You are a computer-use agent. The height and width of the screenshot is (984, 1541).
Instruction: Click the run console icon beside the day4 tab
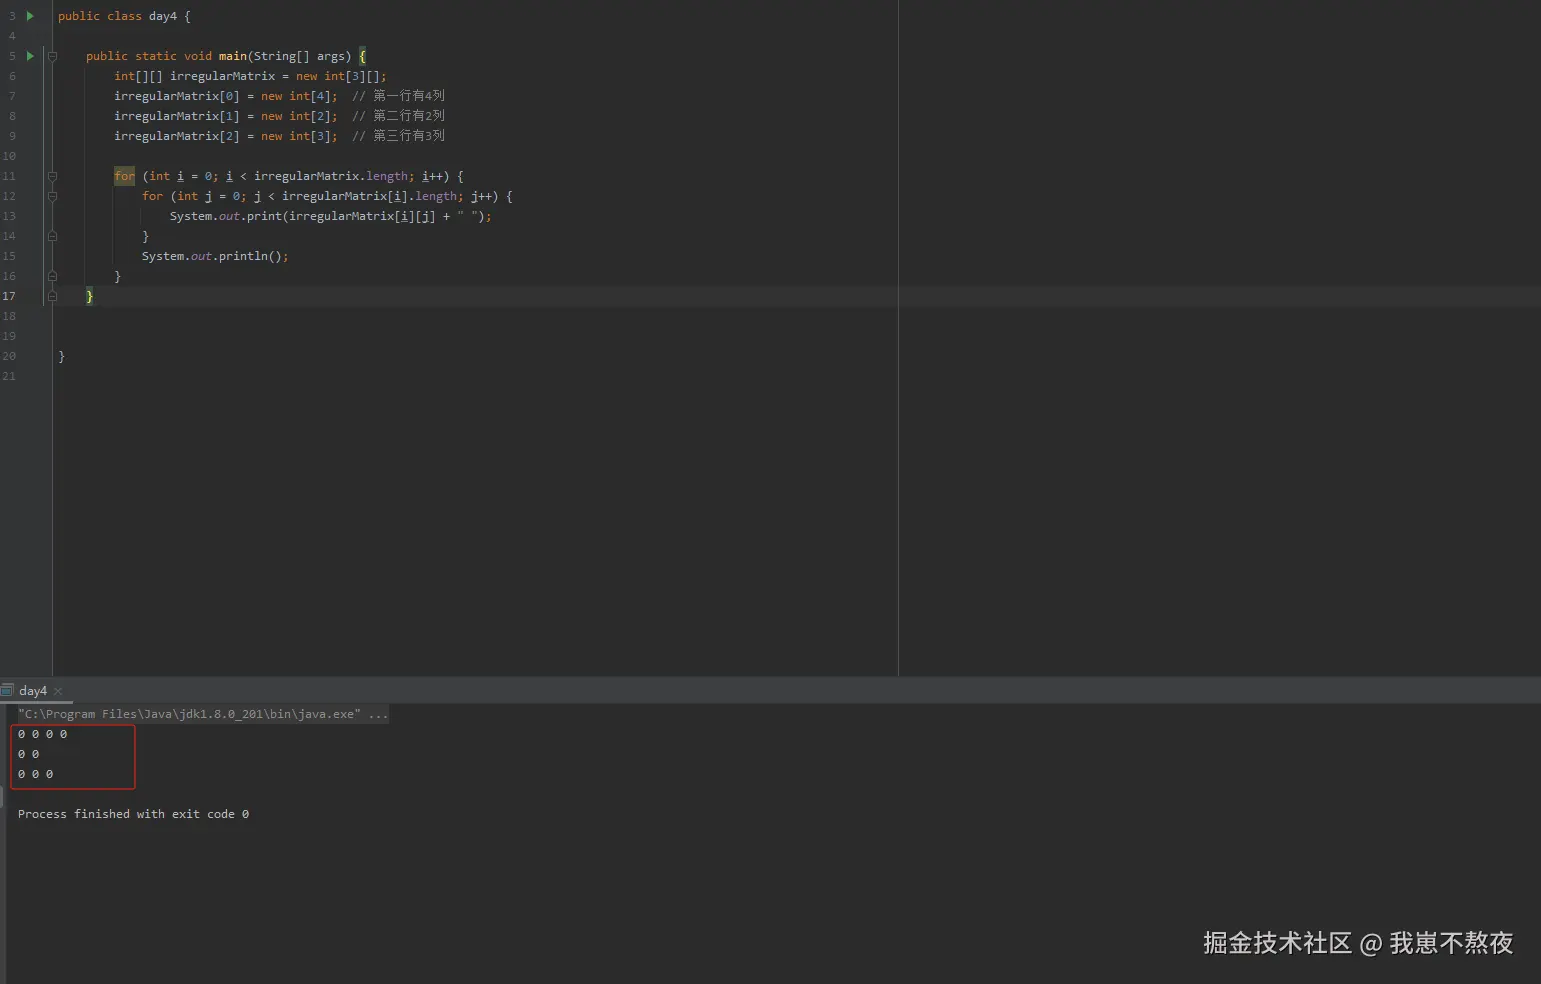(x=7, y=690)
